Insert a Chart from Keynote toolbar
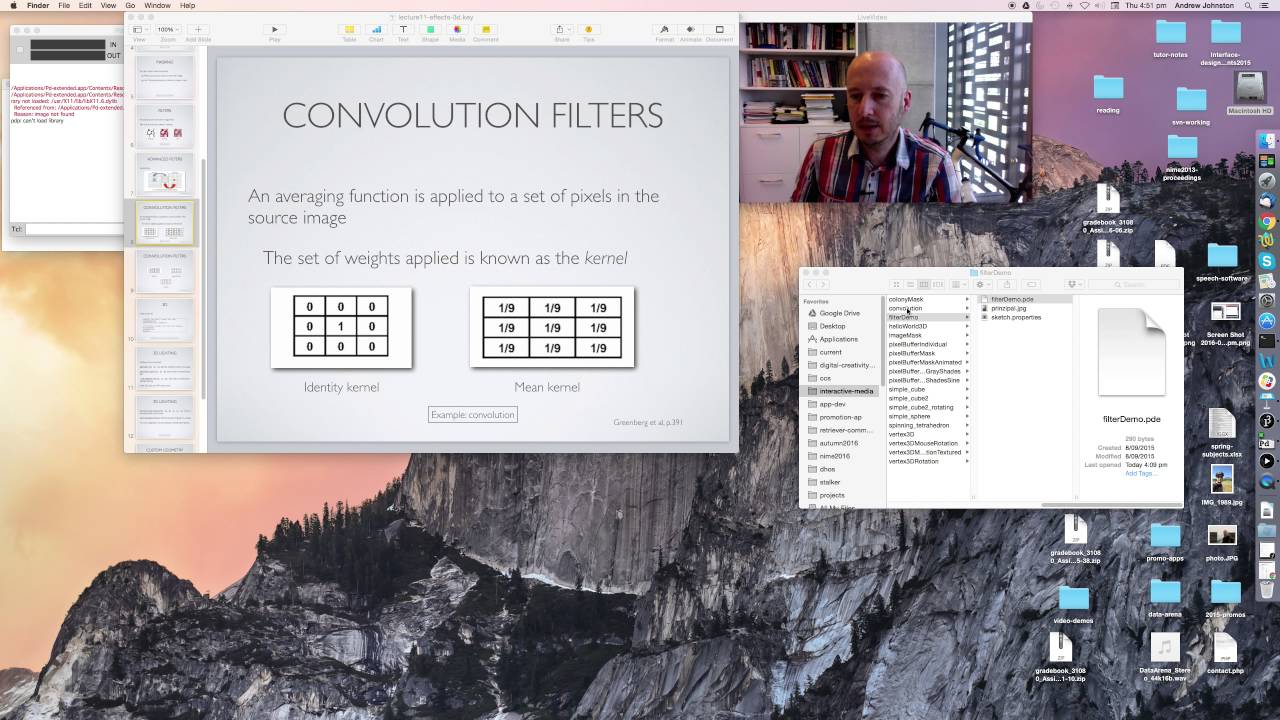 click(x=376, y=32)
